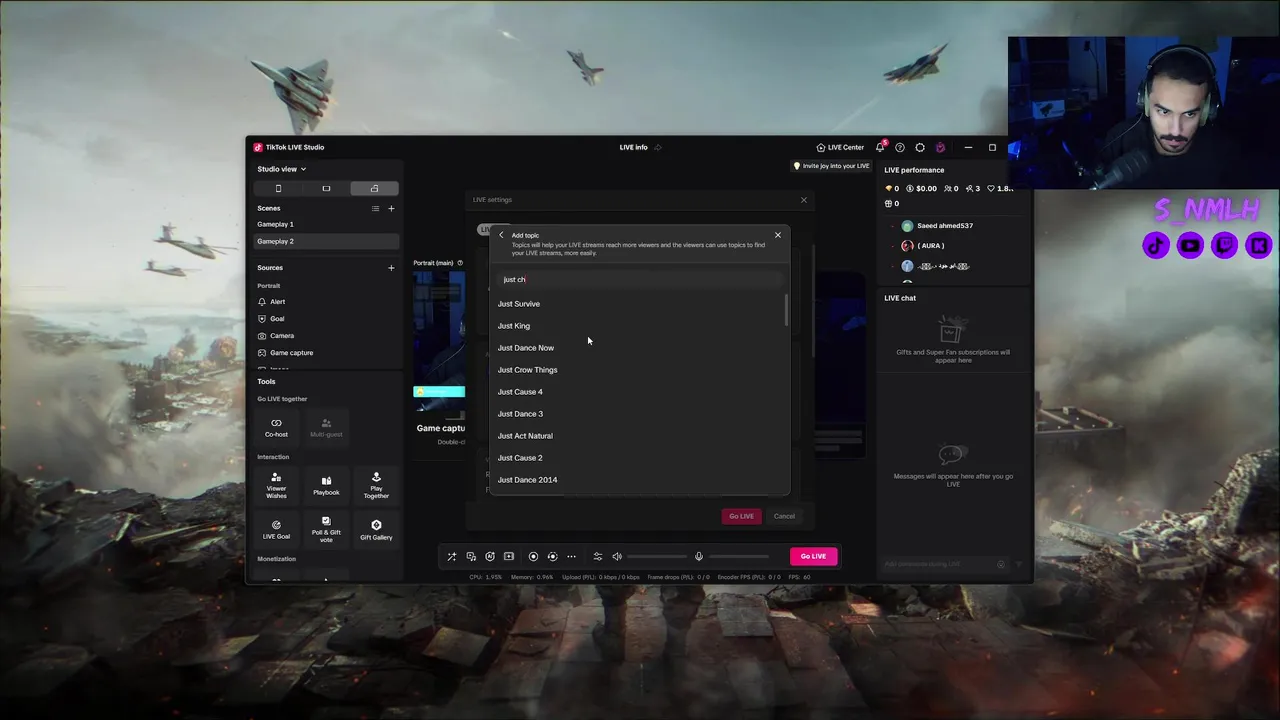Open the Studio view dropdown
Viewport: 1280px width, 720px height.
(281, 169)
